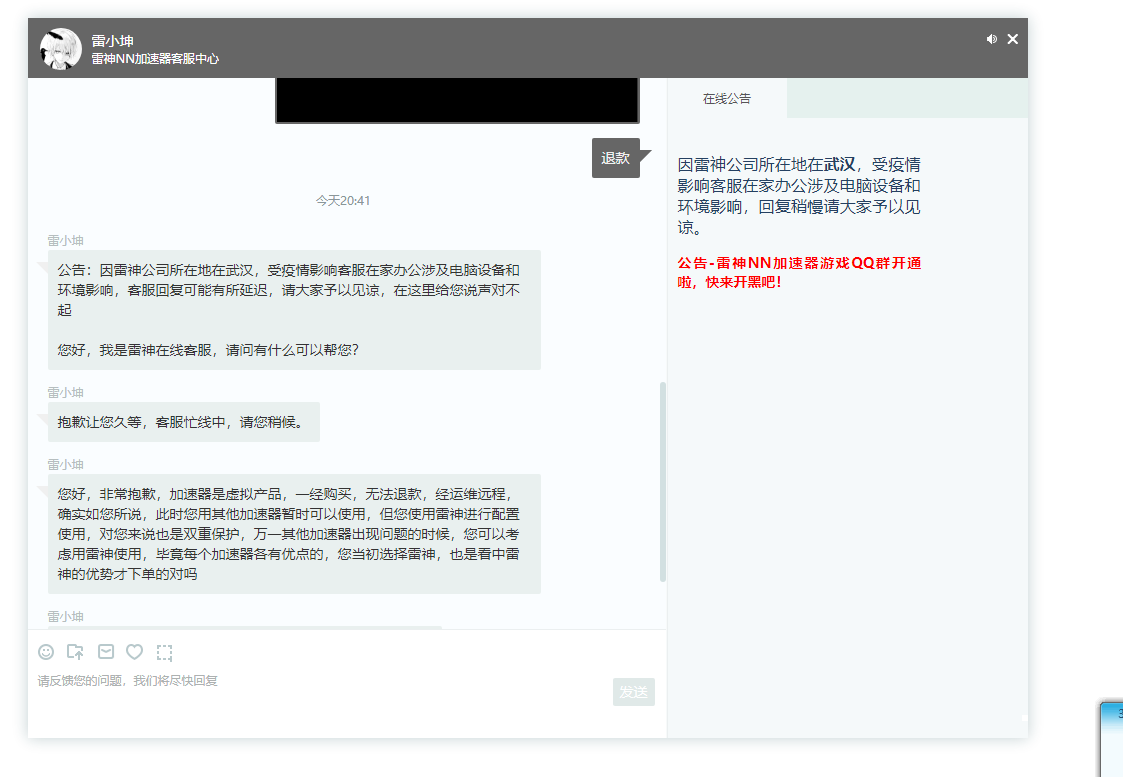The image size is (1123, 777).
Task: Click the heart rating icon
Action: pos(135,652)
